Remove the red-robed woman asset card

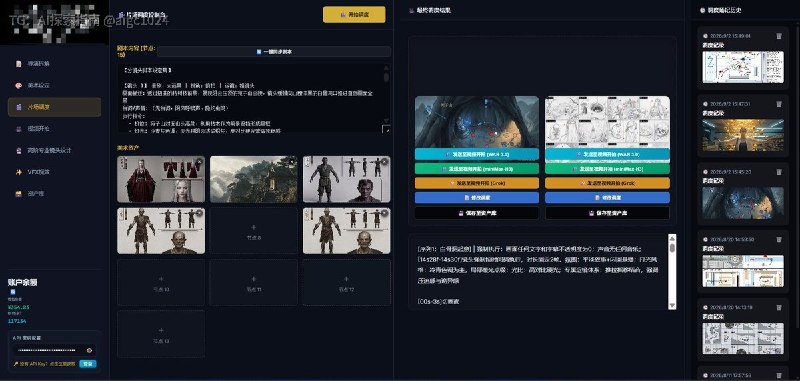click(199, 162)
